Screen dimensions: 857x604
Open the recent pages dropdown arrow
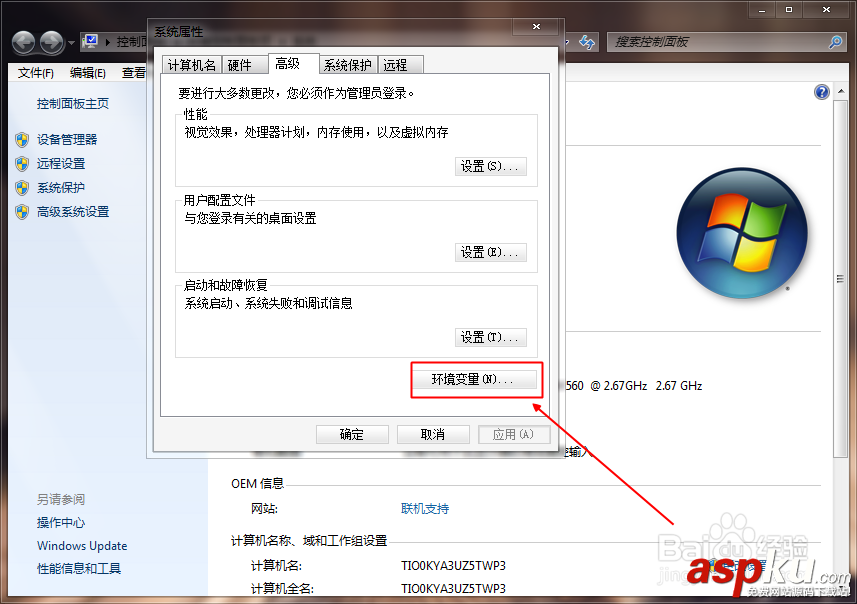(71, 43)
